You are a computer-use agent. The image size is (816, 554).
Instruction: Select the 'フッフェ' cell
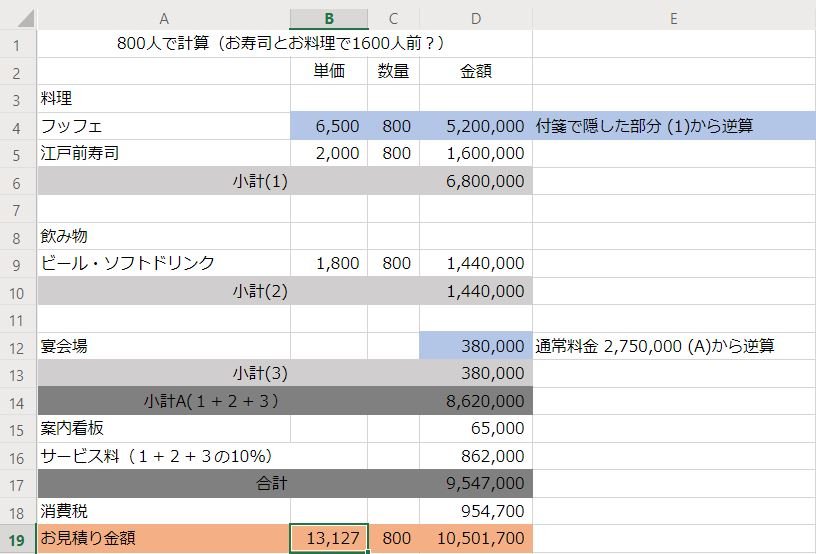pyautogui.click(x=163, y=126)
